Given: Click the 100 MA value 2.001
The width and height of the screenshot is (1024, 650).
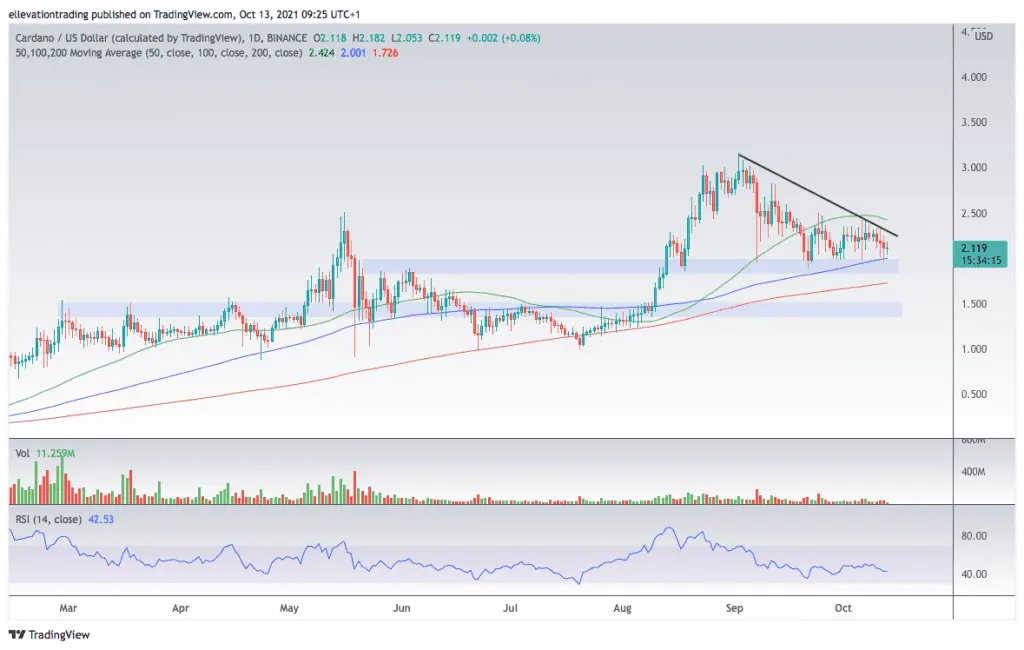Looking at the screenshot, I should pos(353,53).
